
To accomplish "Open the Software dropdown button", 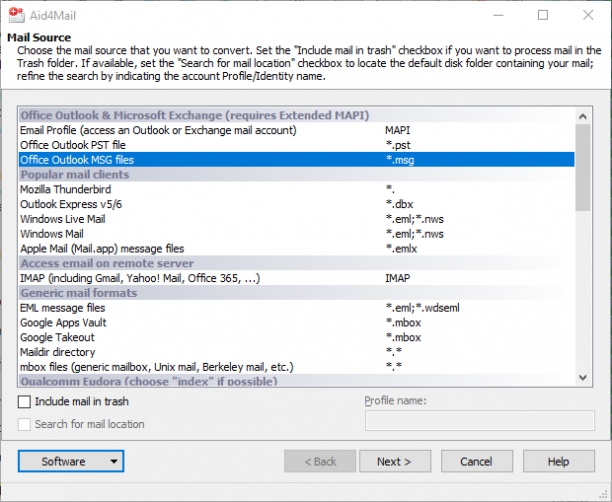I will point(71,461).
